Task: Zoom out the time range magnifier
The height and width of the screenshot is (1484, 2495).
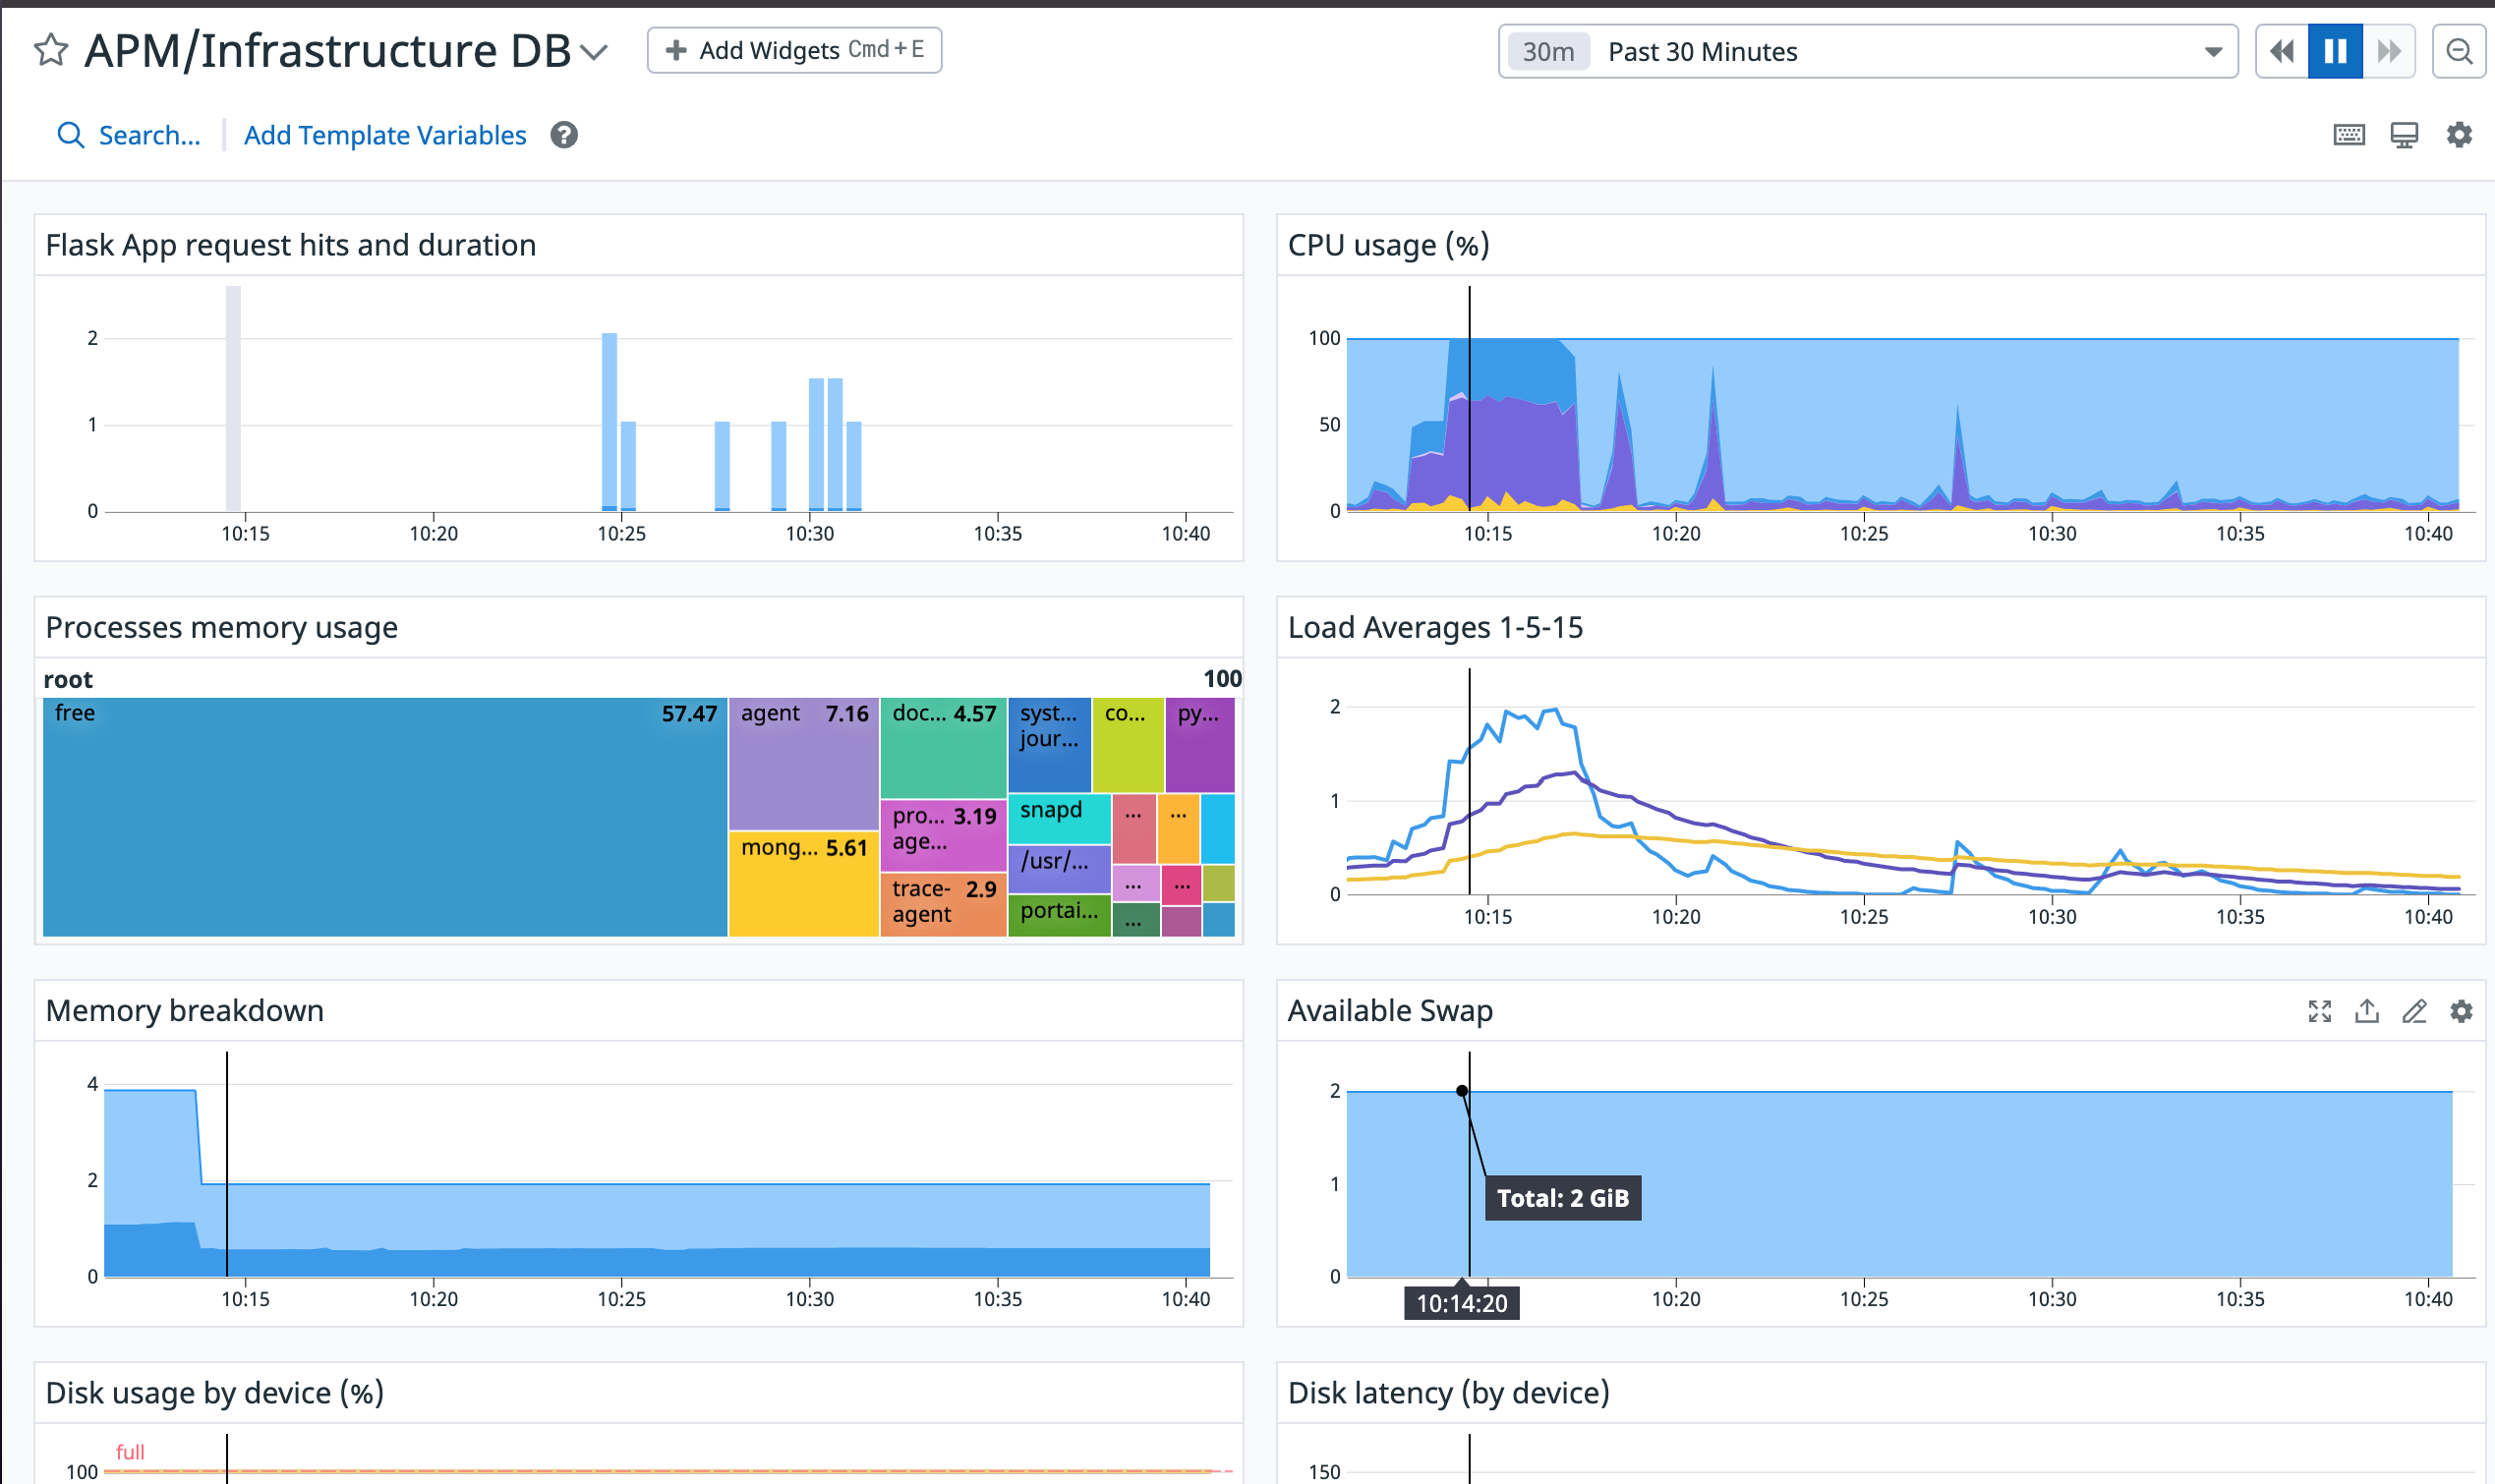Action: pos(2459,51)
